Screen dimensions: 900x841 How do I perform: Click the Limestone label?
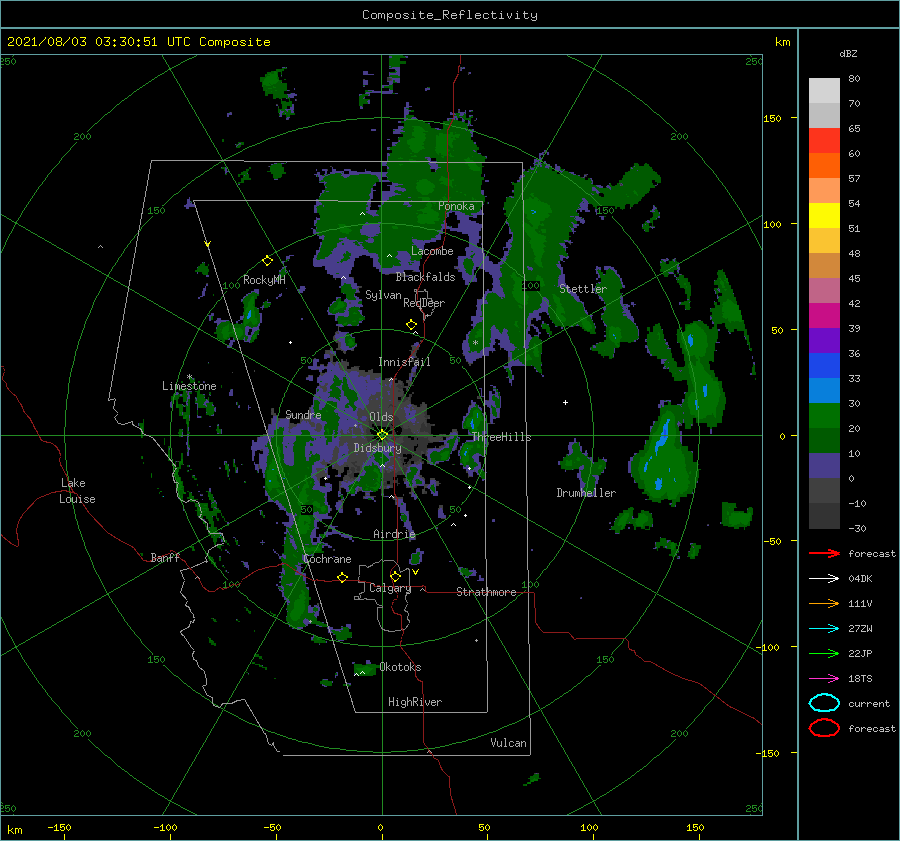coord(189,386)
